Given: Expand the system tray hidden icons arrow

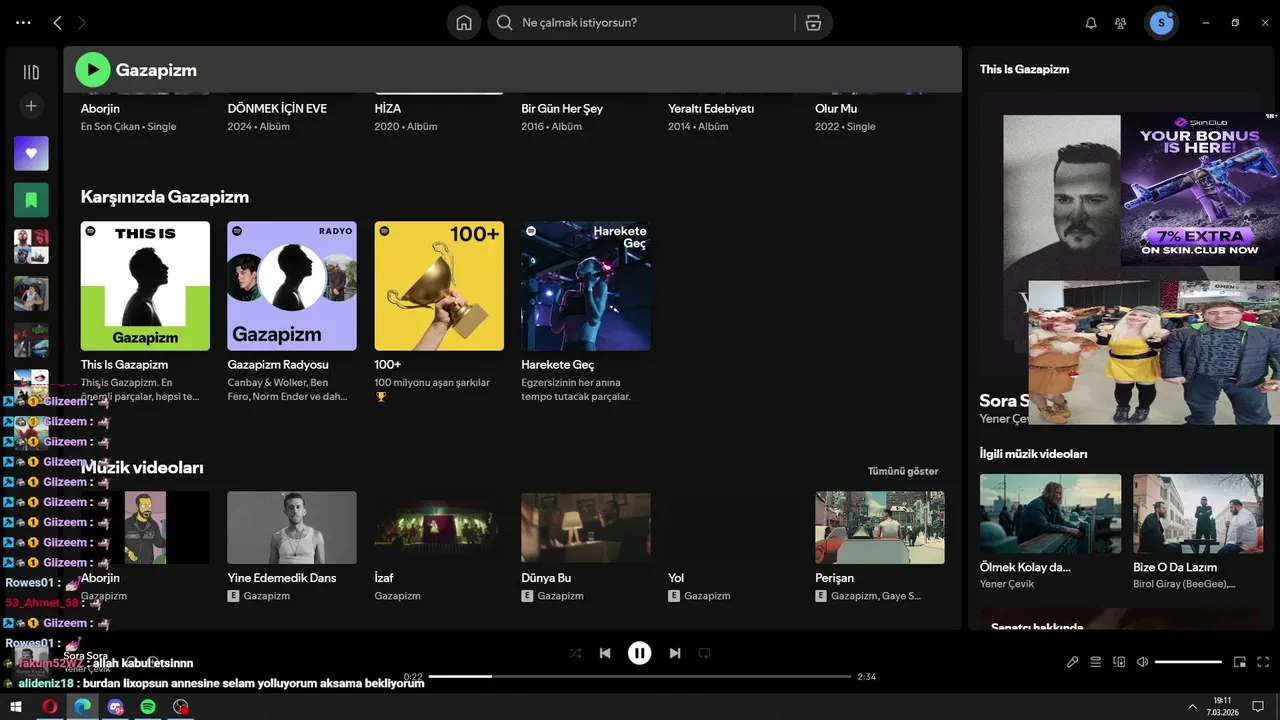Looking at the screenshot, I should pos(1192,707).
